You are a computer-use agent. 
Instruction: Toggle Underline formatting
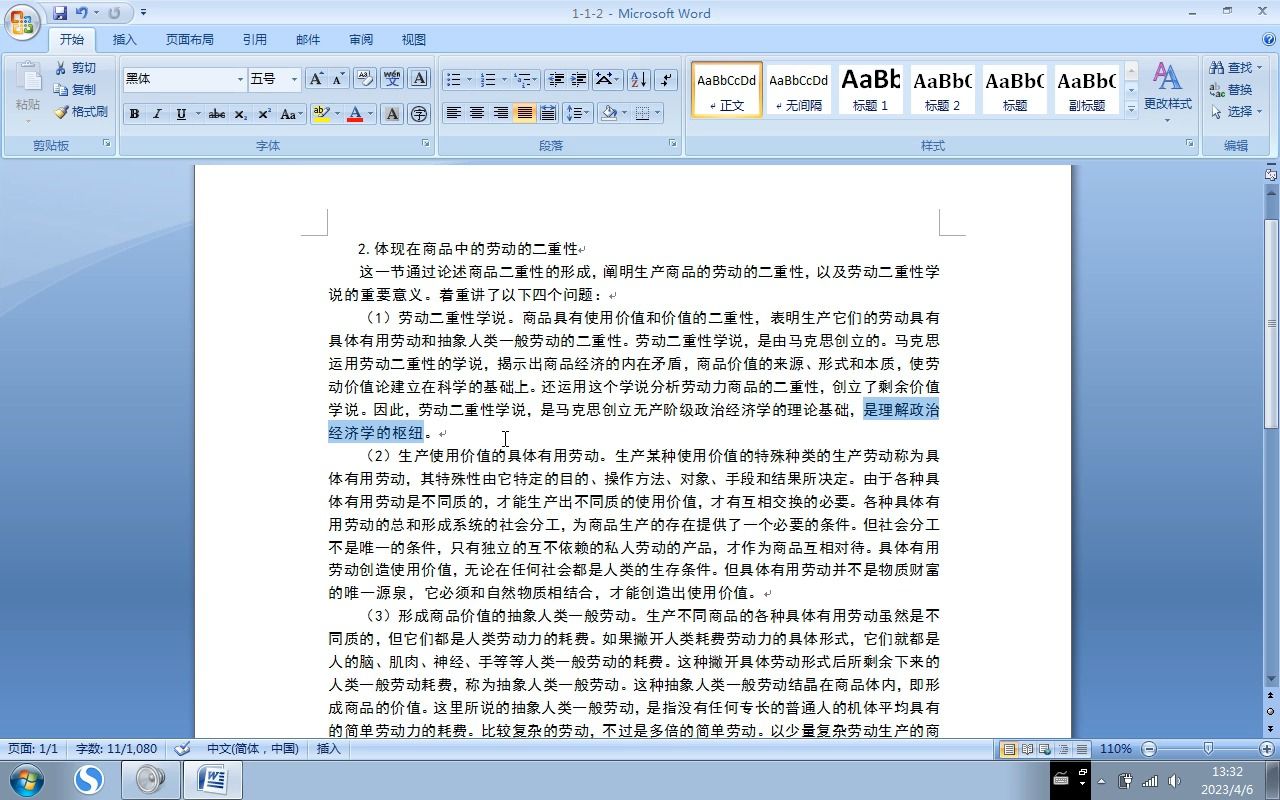tap(180, 114)
